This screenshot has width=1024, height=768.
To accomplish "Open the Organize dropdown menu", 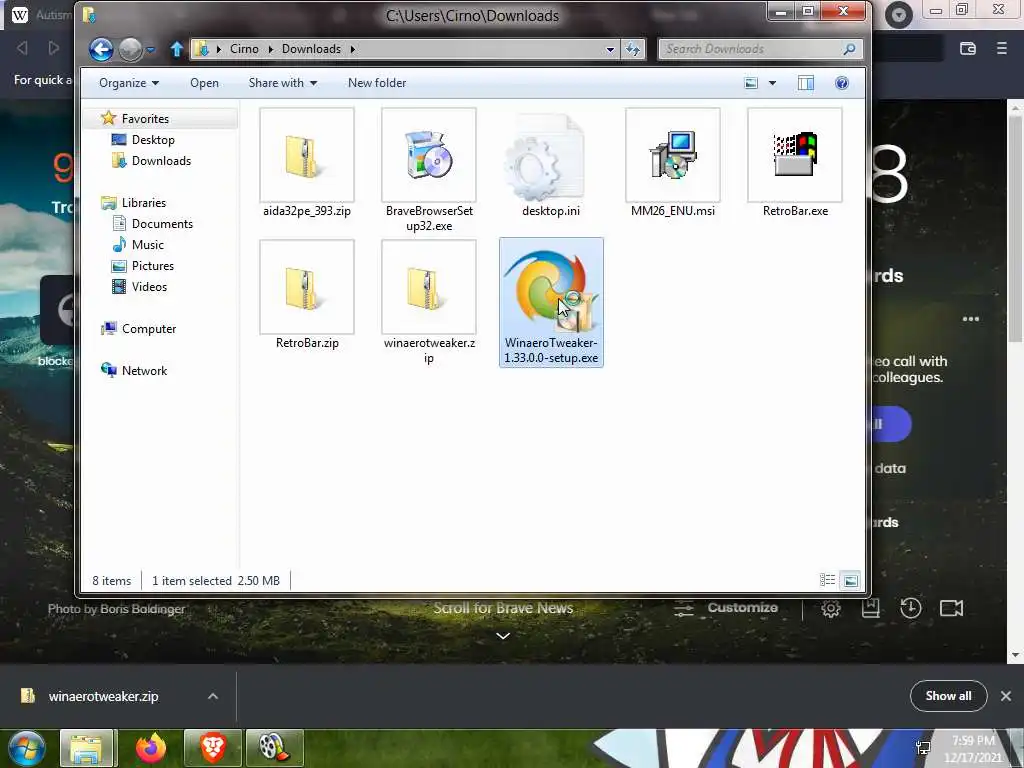I will 129,83.
